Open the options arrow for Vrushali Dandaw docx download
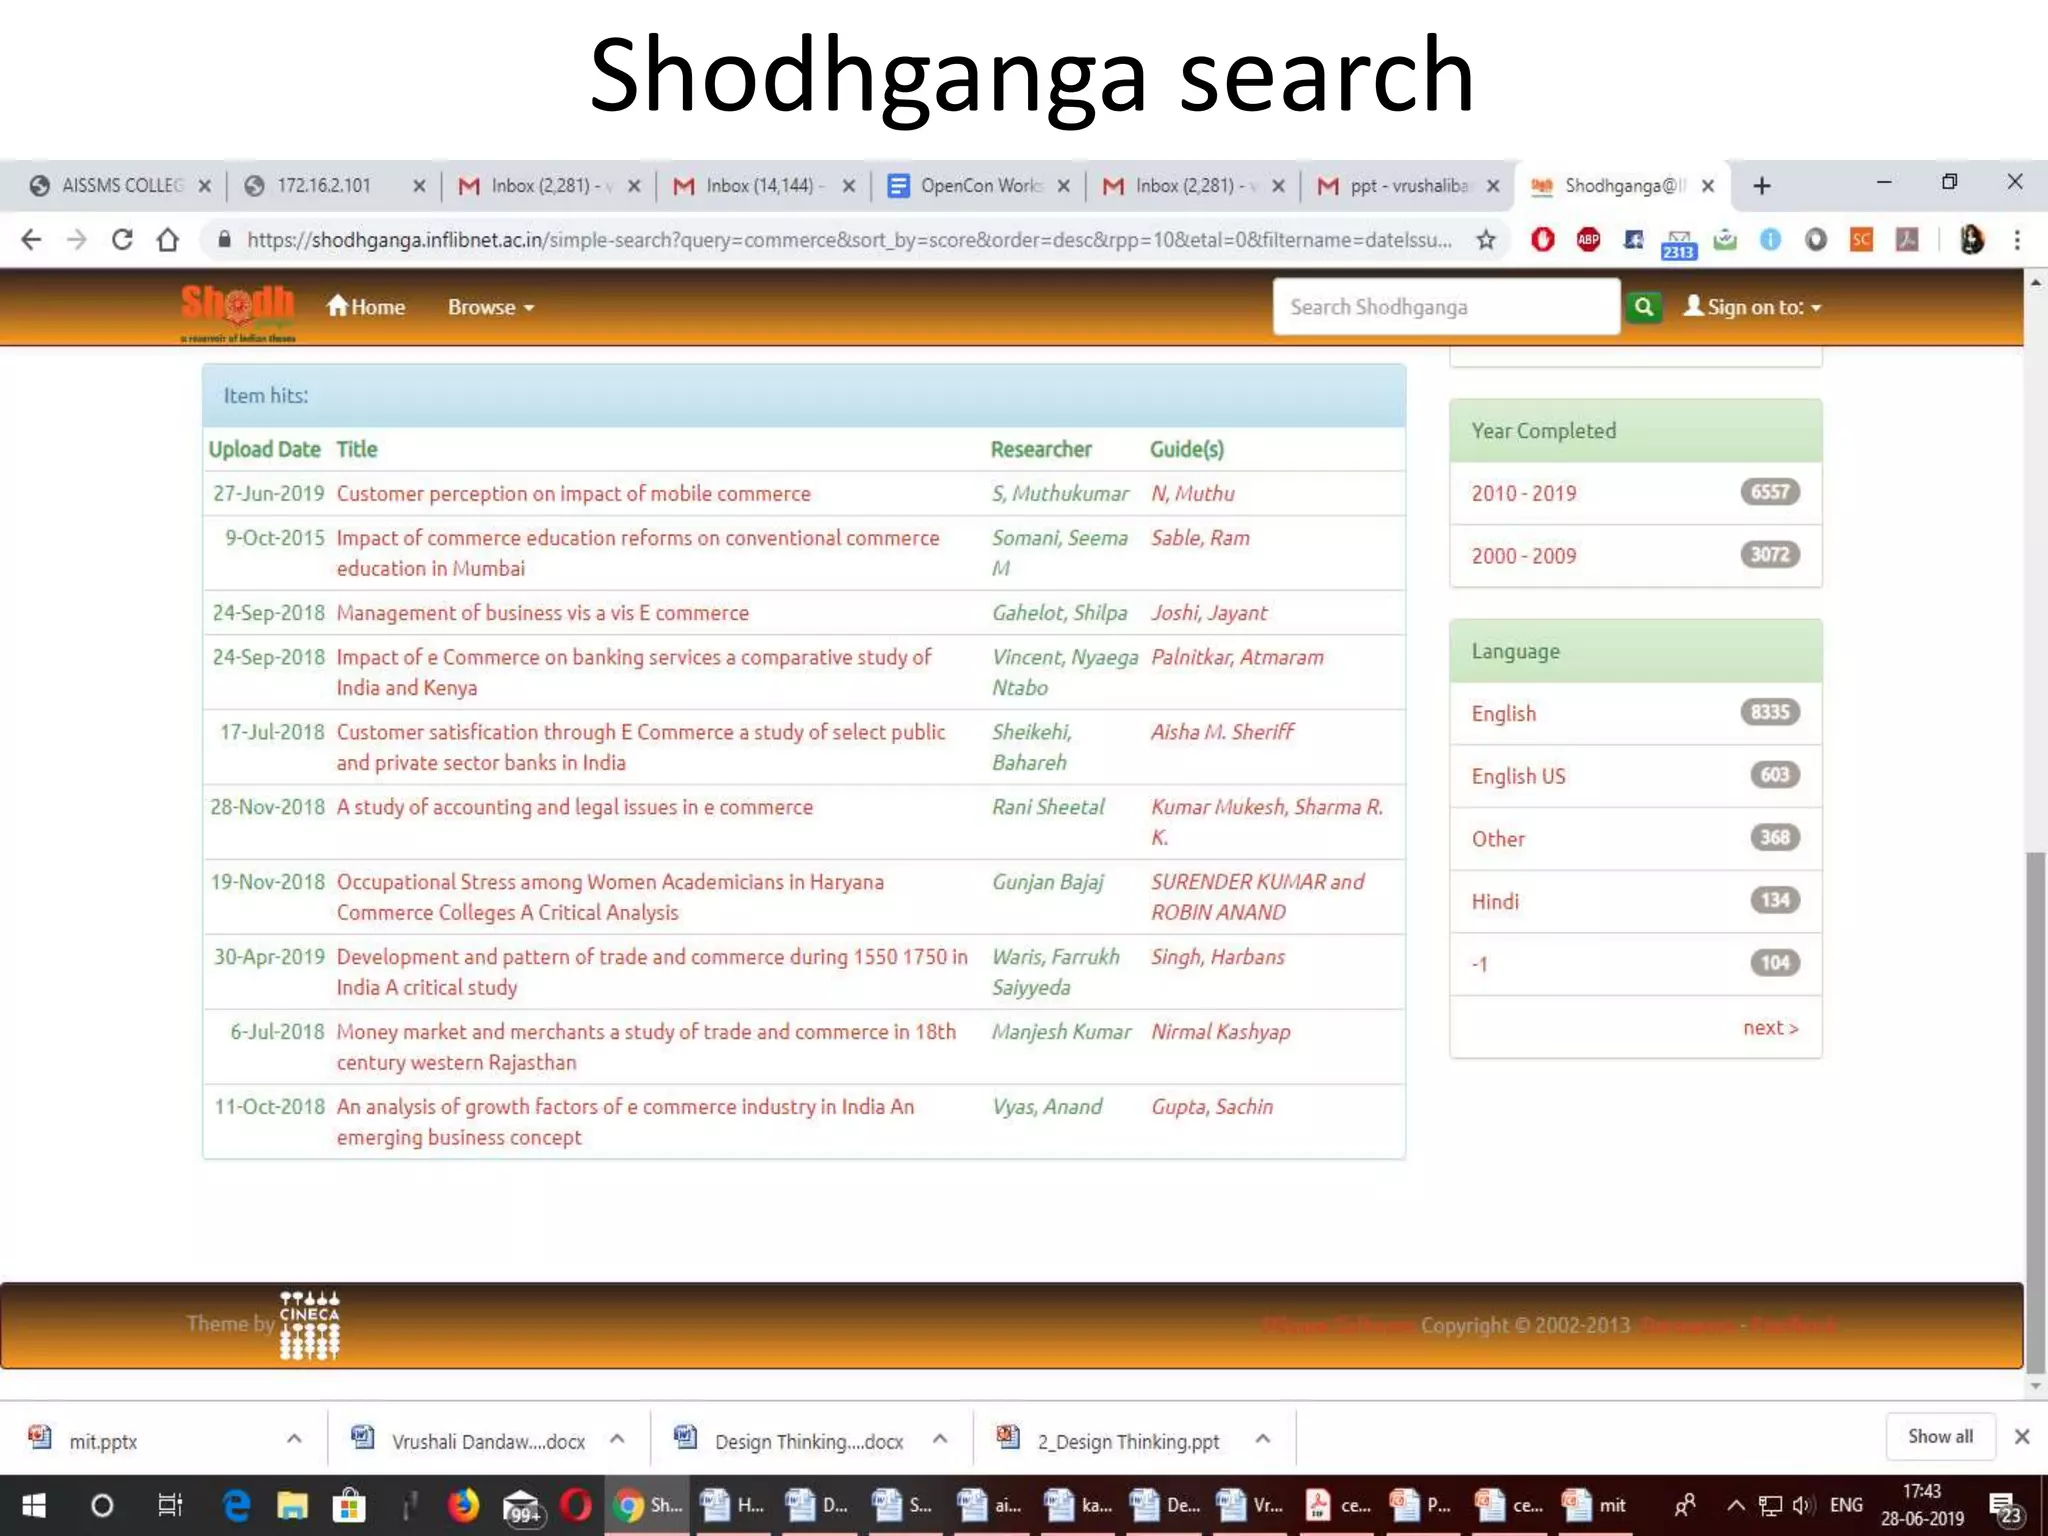Viewport: 2048px width, 1536px height. pyautogui.click(x=617, y=1438)
